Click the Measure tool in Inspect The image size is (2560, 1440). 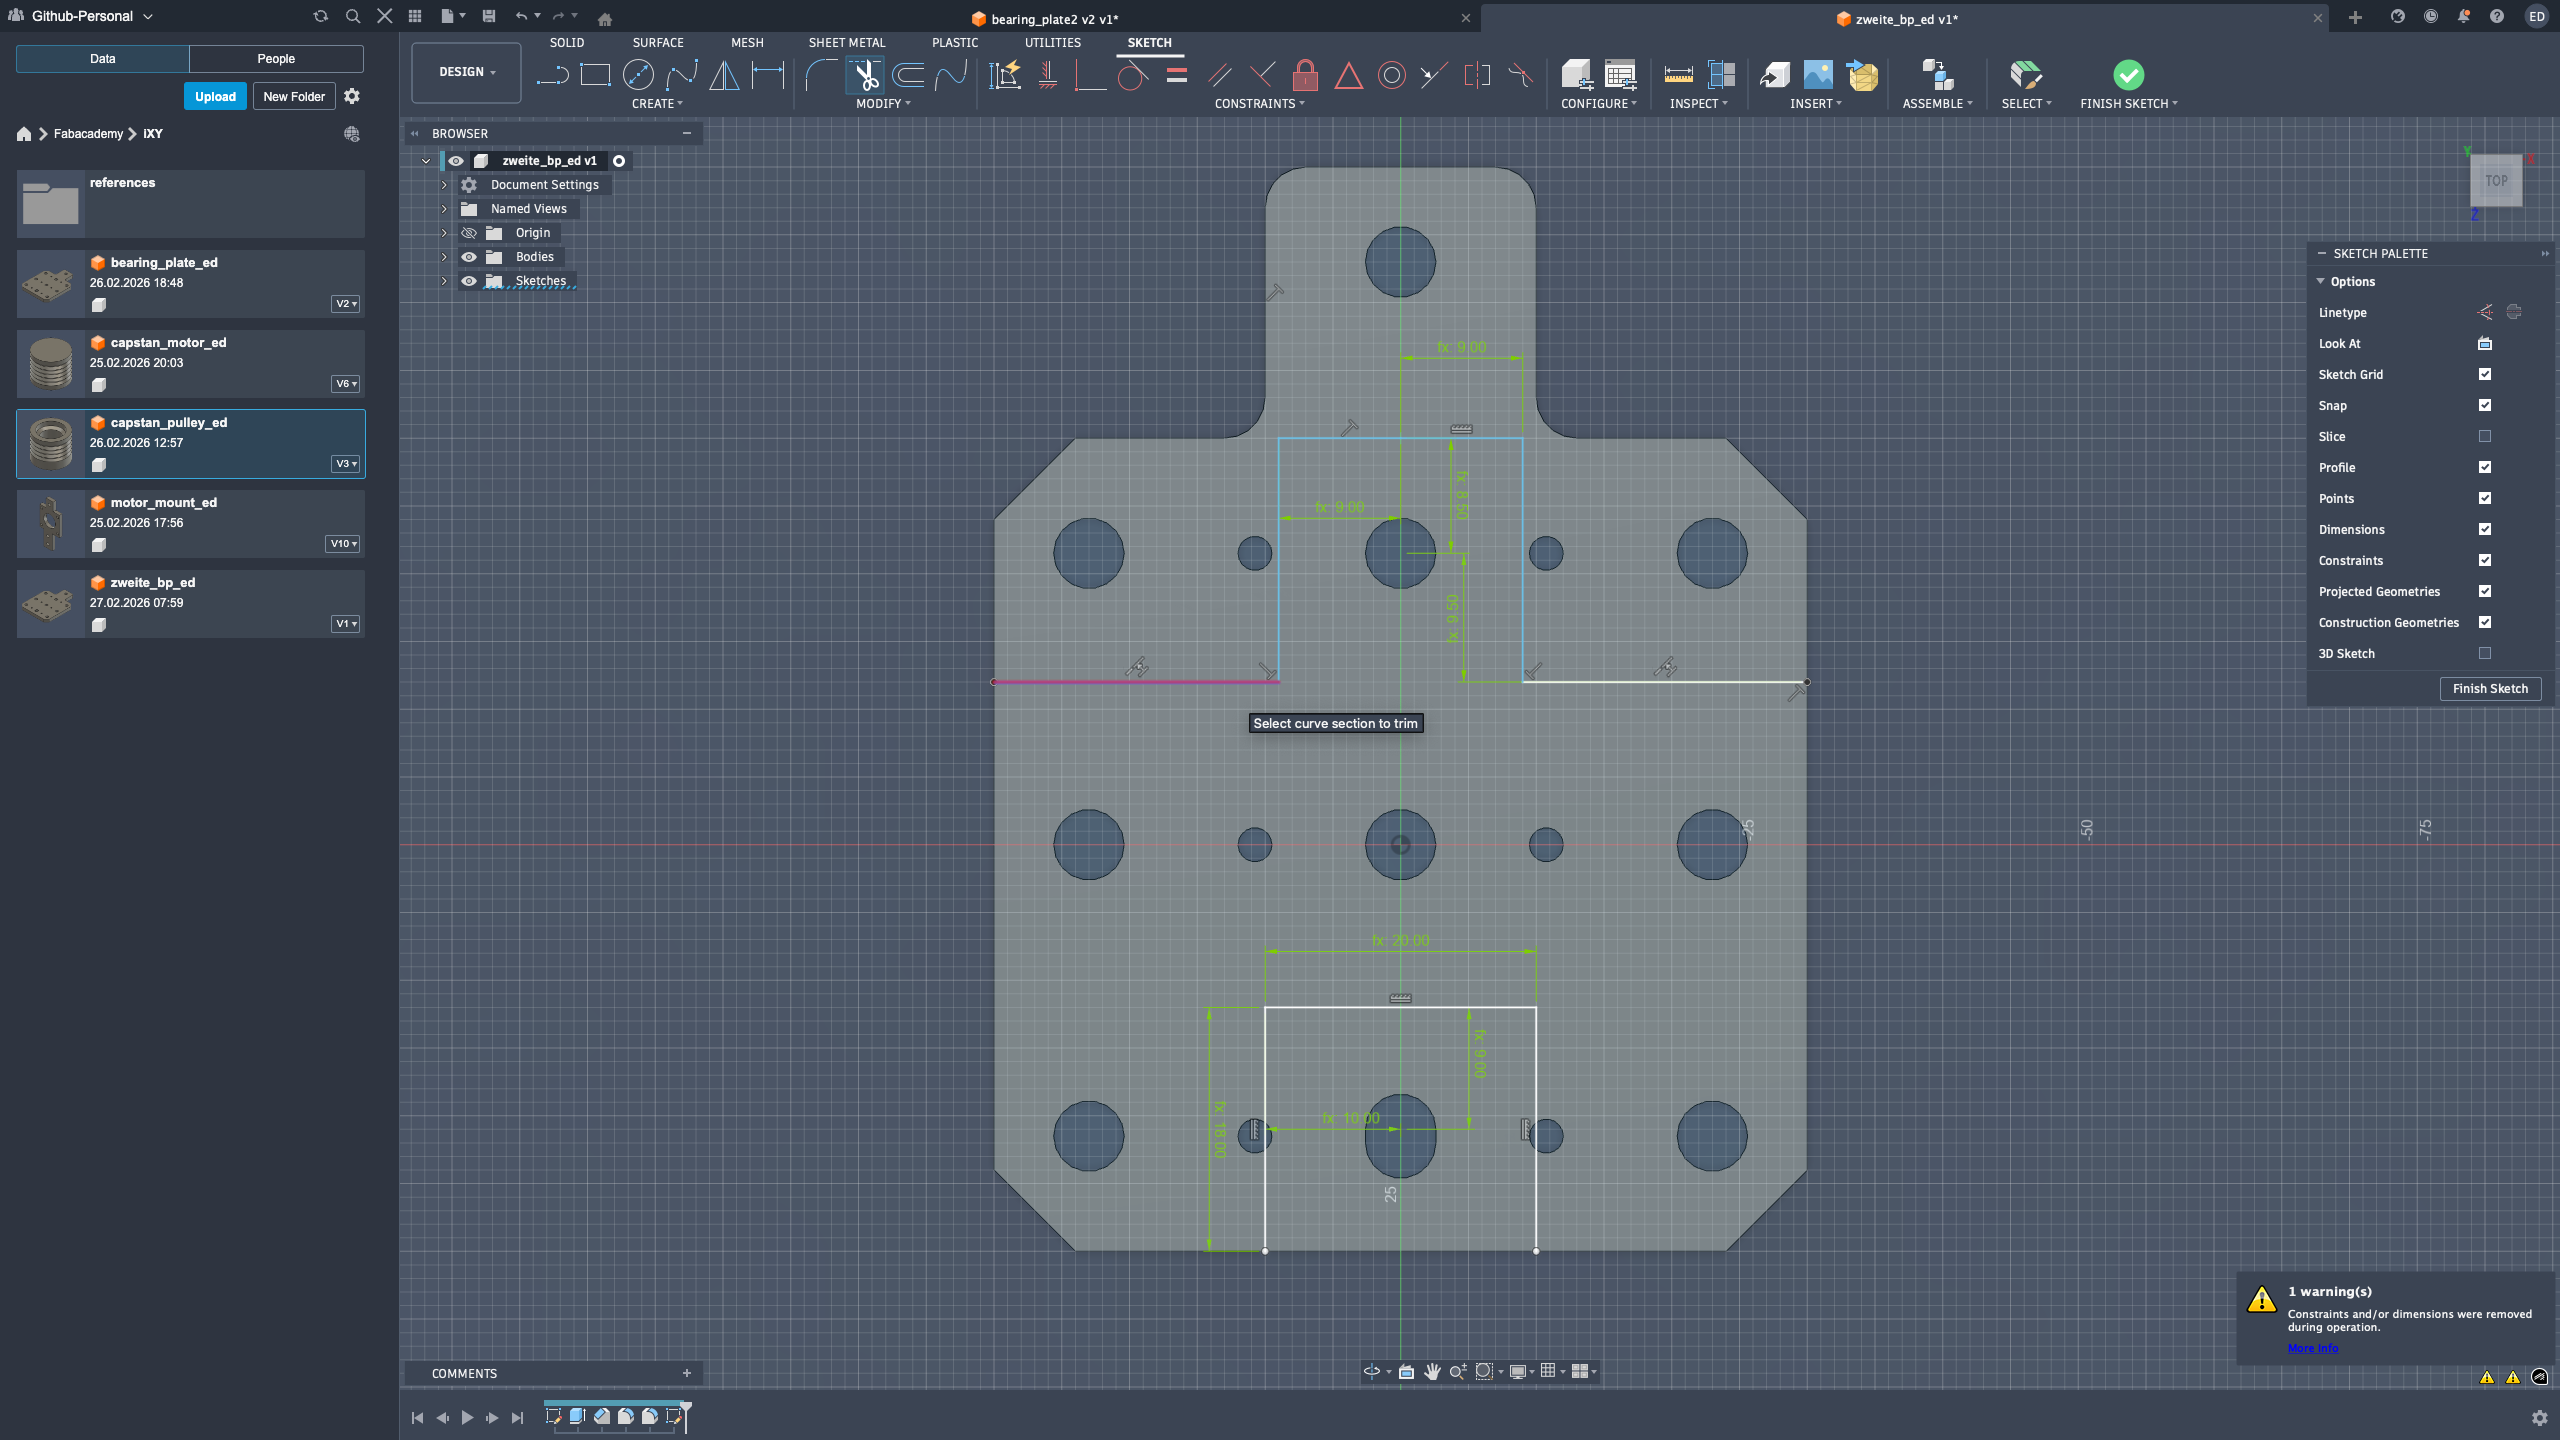1678,75
